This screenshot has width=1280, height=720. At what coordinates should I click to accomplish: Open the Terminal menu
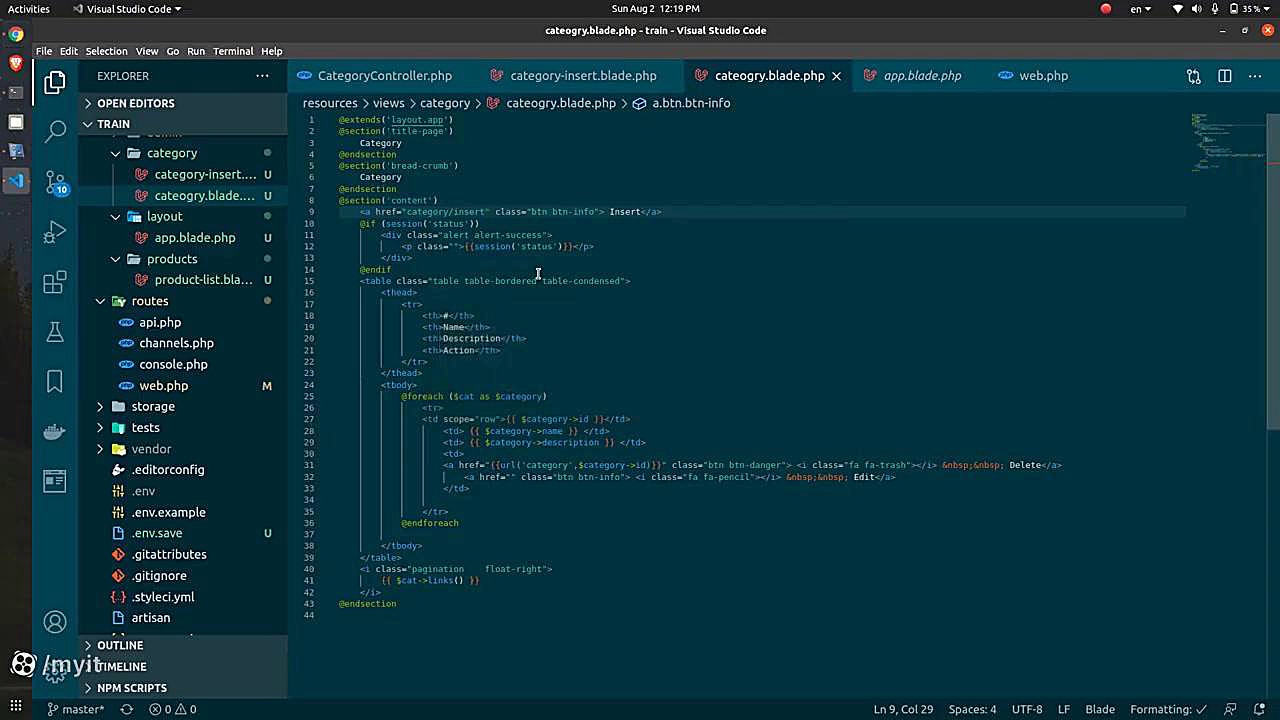232,51
